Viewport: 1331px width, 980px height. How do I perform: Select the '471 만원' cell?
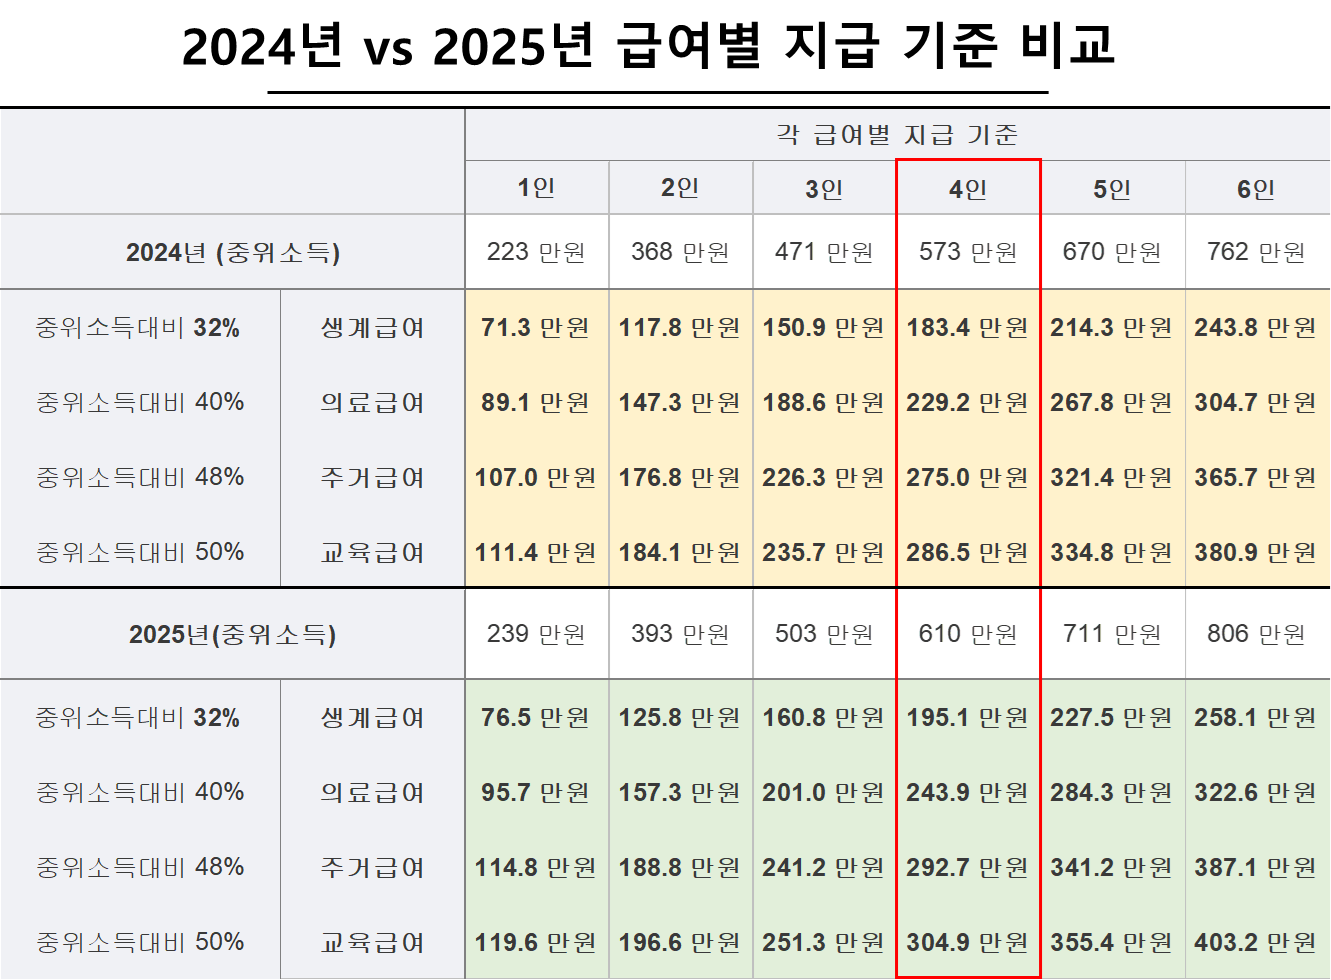(824, 252)
